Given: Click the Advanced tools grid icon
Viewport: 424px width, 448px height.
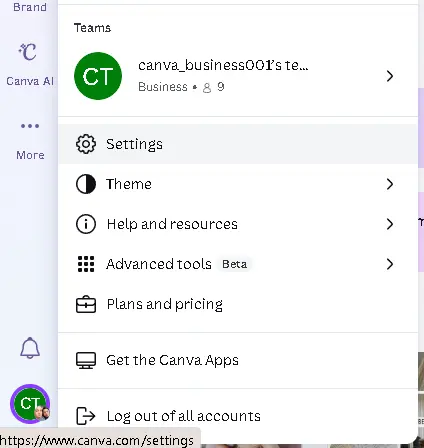Looking at the screenshot, I should point(86,264).
